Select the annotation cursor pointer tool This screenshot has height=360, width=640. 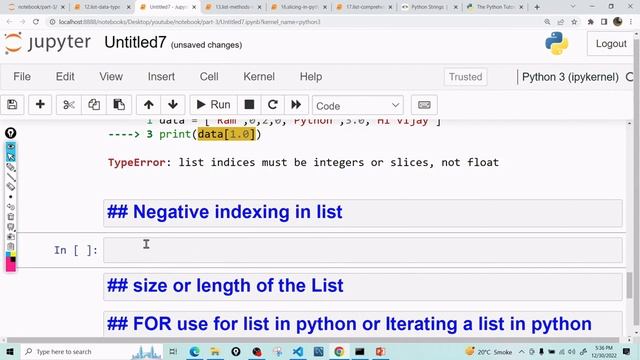[x=11, y=156]
